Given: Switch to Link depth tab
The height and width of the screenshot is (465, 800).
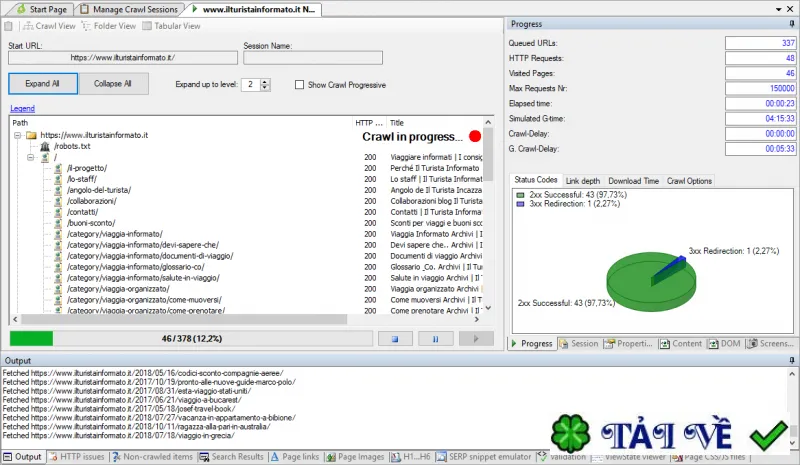Looking at the screenshot, I should pos(583,181).
